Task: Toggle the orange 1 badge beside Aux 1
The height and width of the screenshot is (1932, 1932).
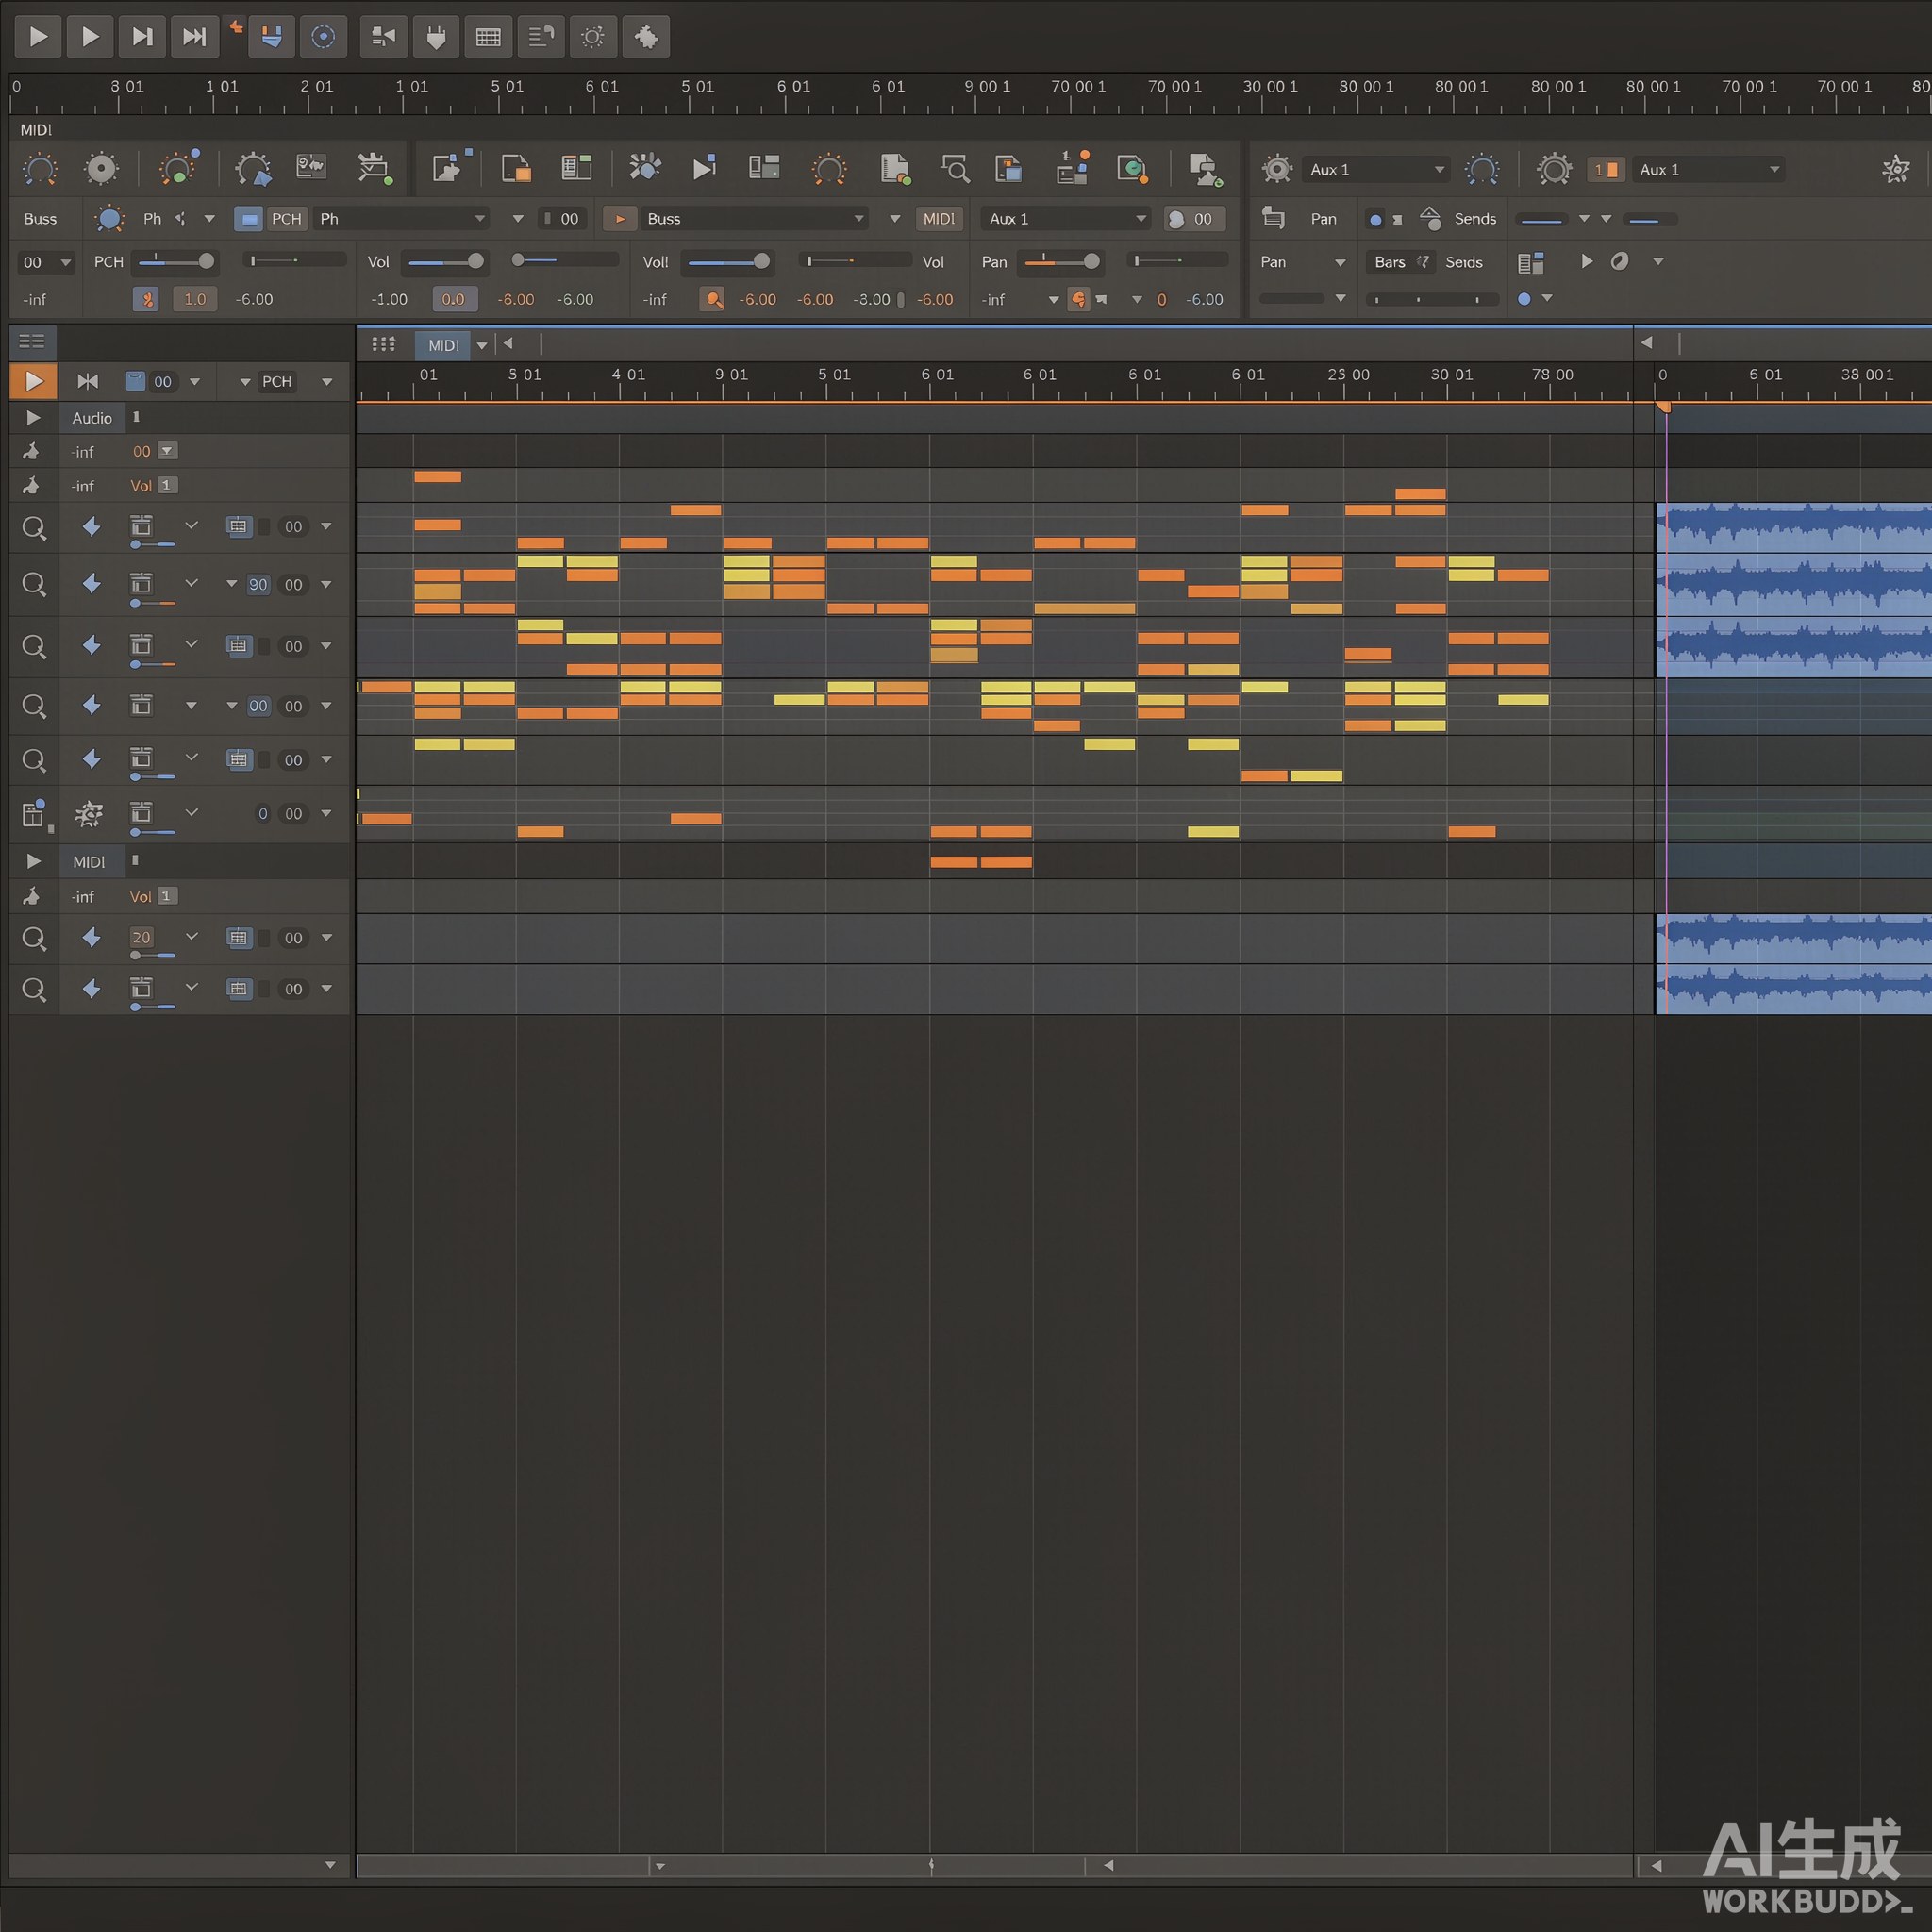Action: 1606,170
